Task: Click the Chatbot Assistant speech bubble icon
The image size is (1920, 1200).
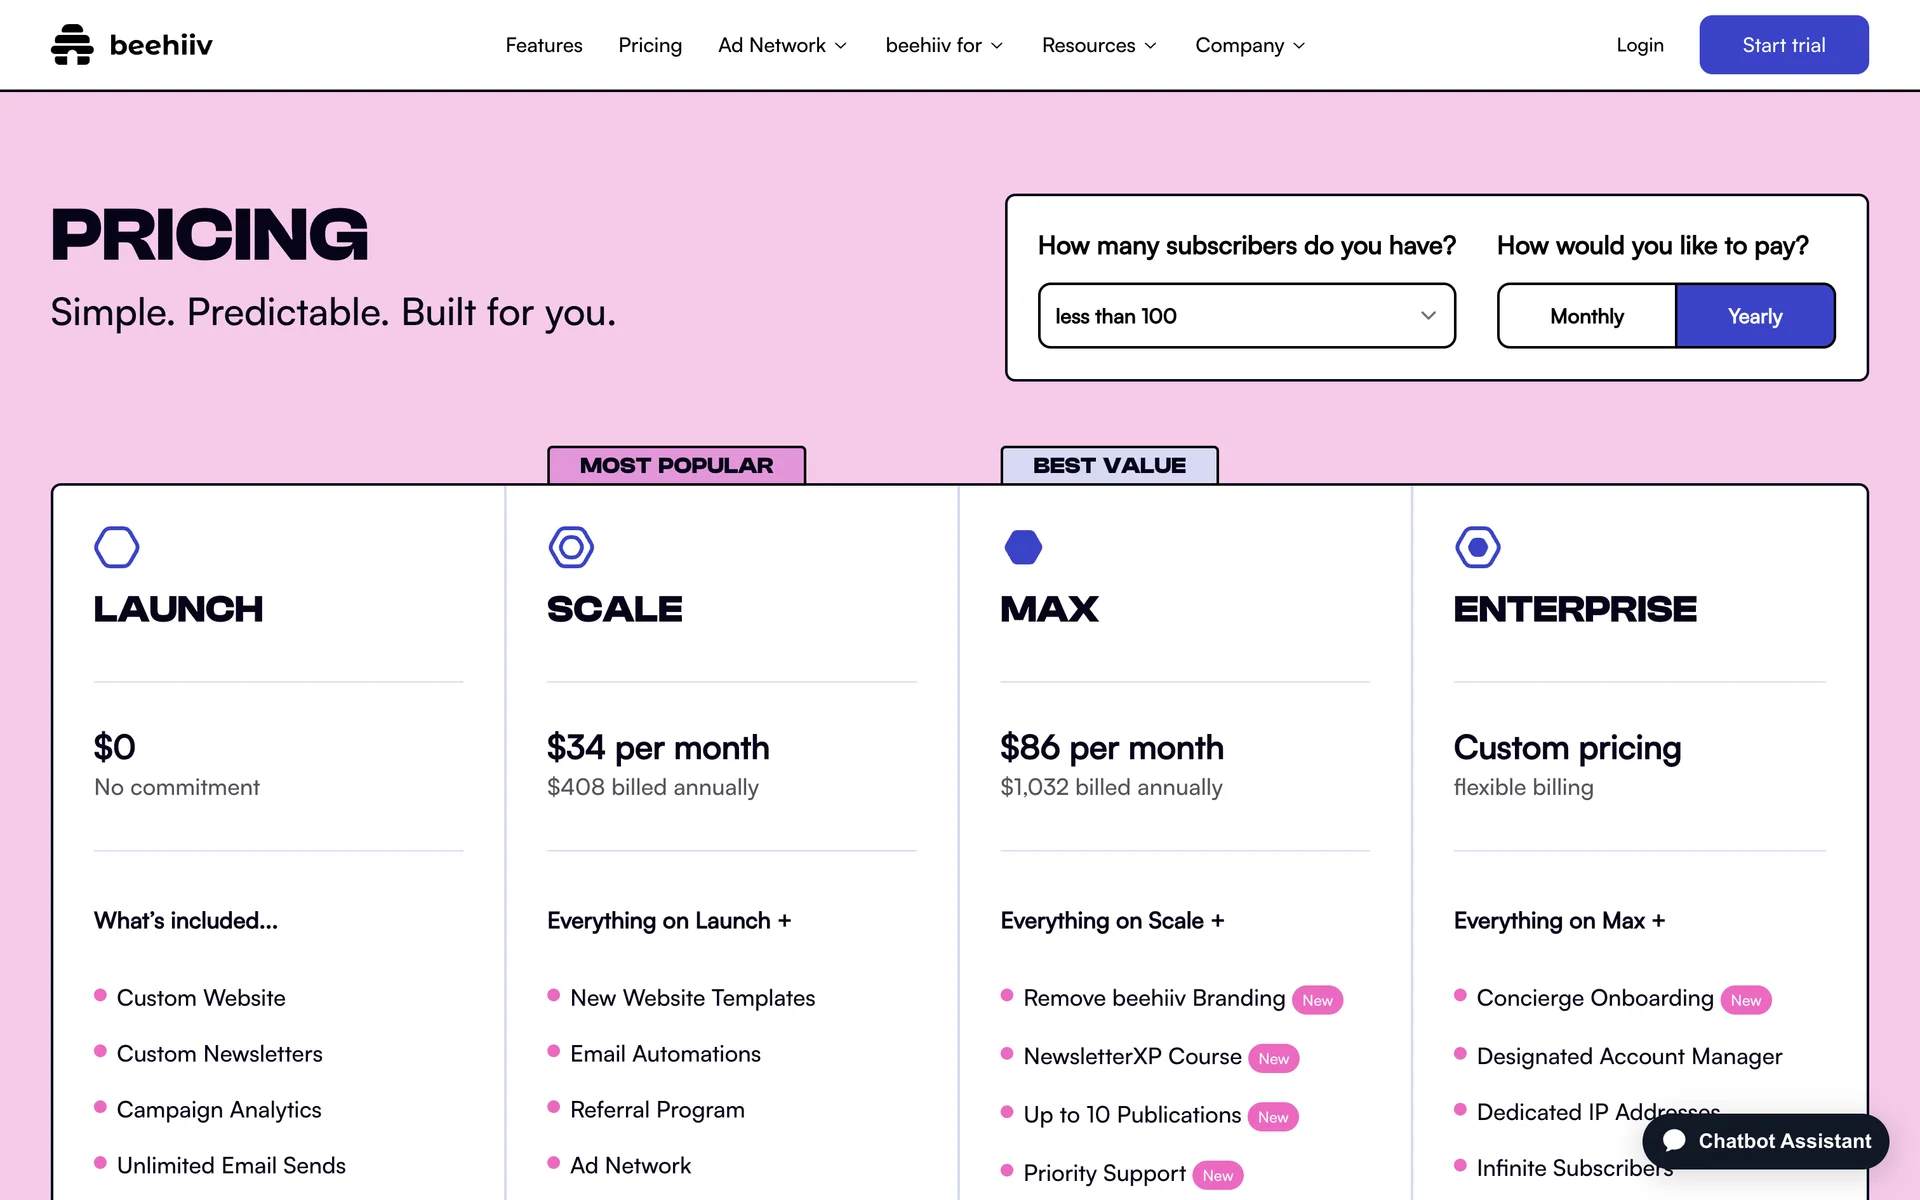Action: pos(1674,1141)
